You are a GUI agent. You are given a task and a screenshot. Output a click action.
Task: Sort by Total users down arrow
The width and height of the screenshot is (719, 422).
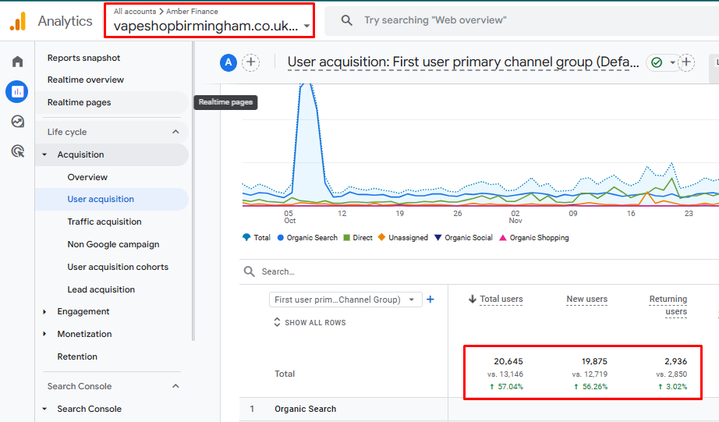(472, 299)
